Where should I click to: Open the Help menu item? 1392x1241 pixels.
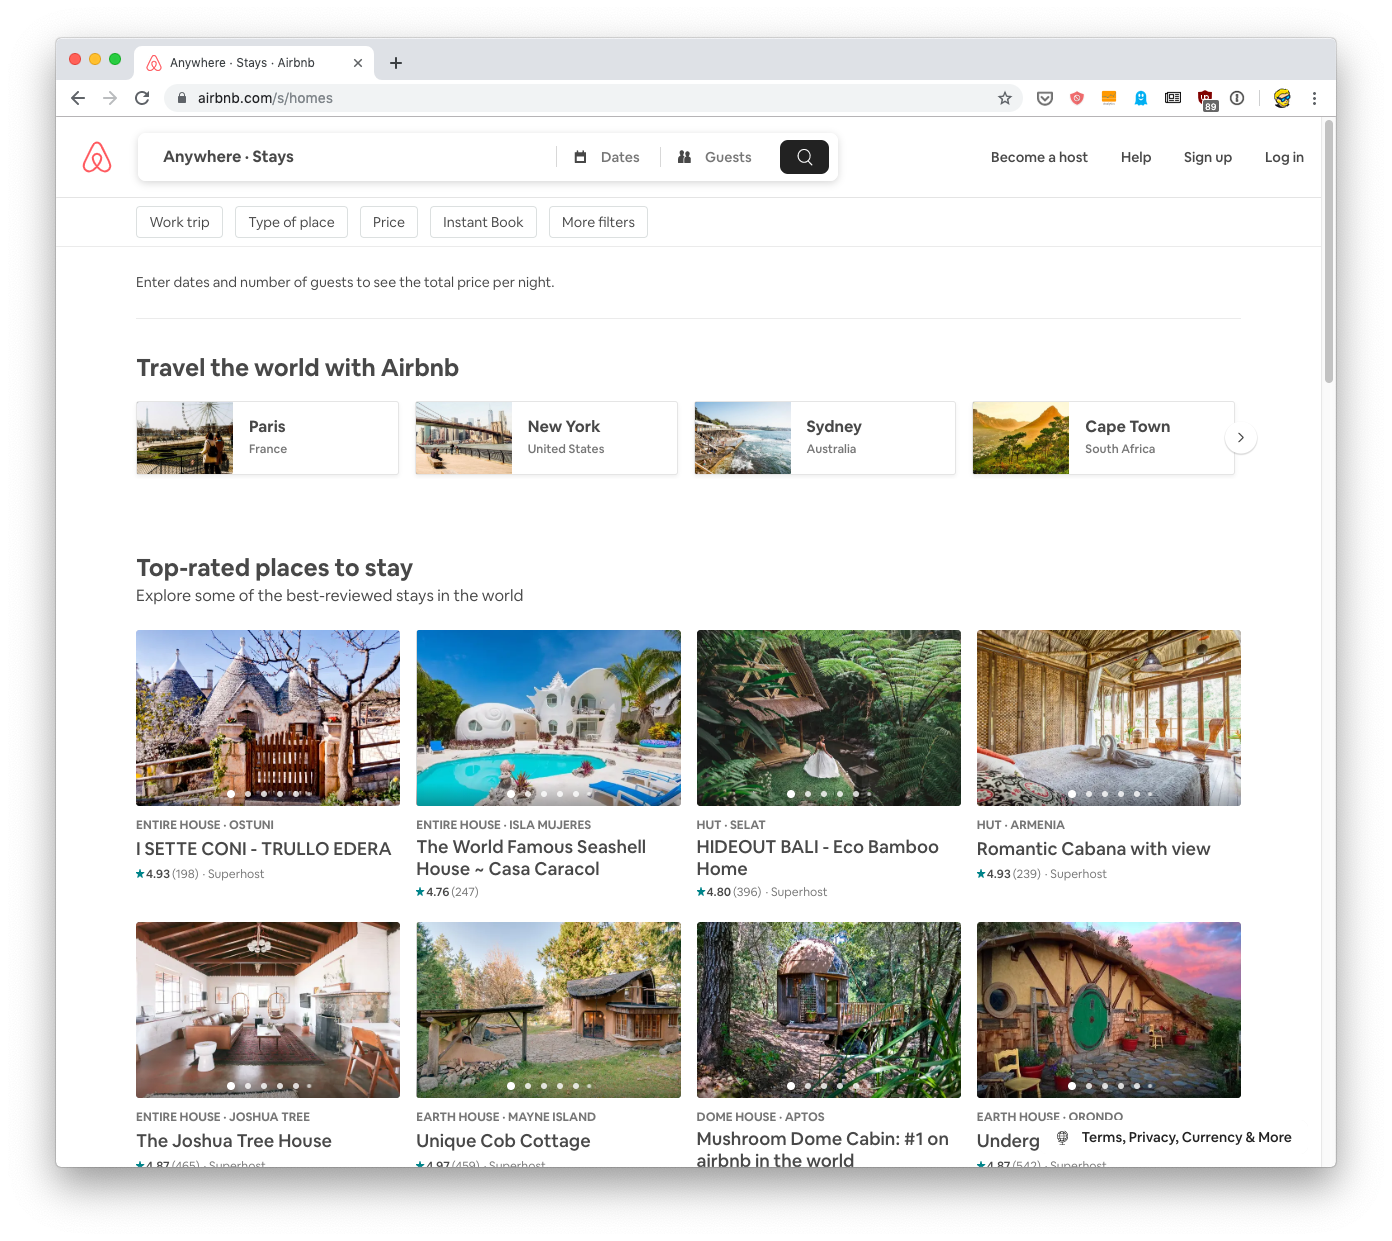pyautogui.click(x=1135, y=157)
